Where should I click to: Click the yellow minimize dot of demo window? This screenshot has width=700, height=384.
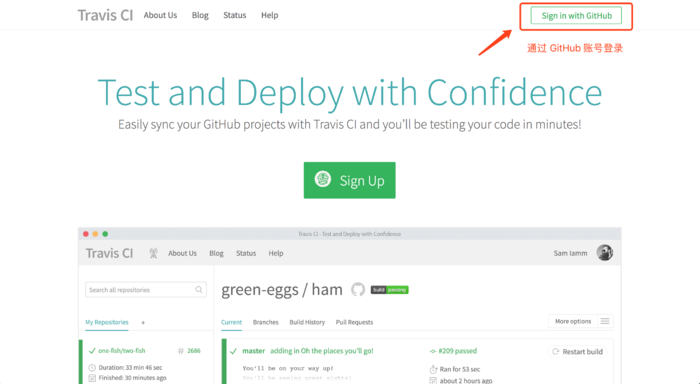pos(95,234)
